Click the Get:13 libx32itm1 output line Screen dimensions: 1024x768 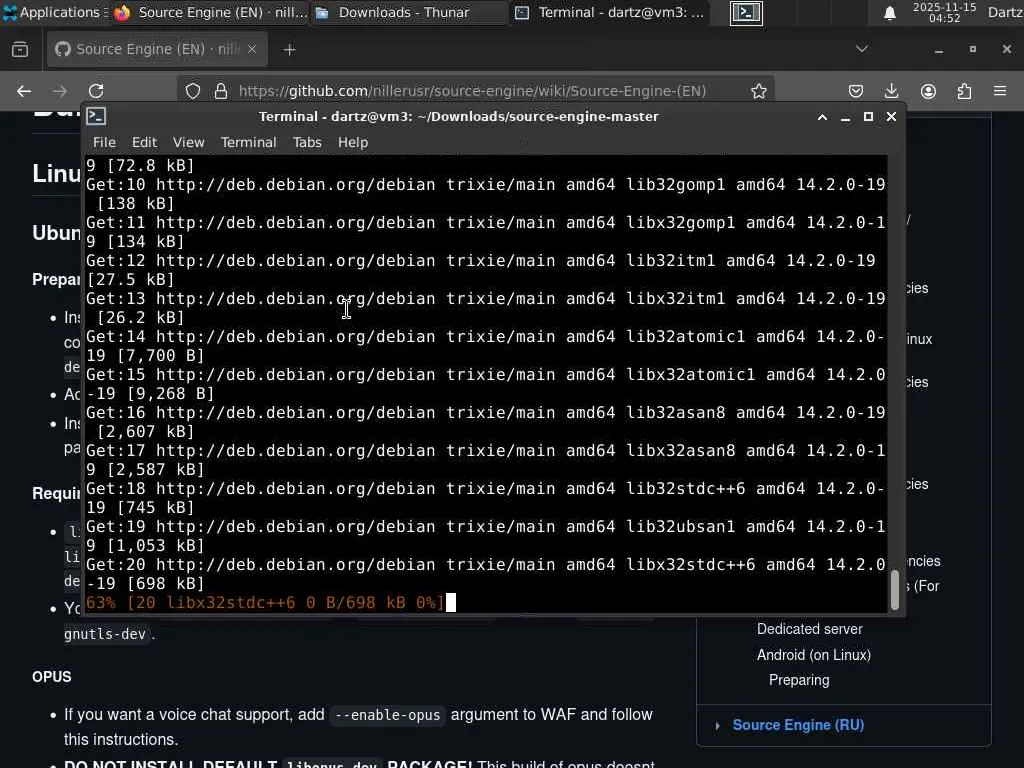(485, 308)
